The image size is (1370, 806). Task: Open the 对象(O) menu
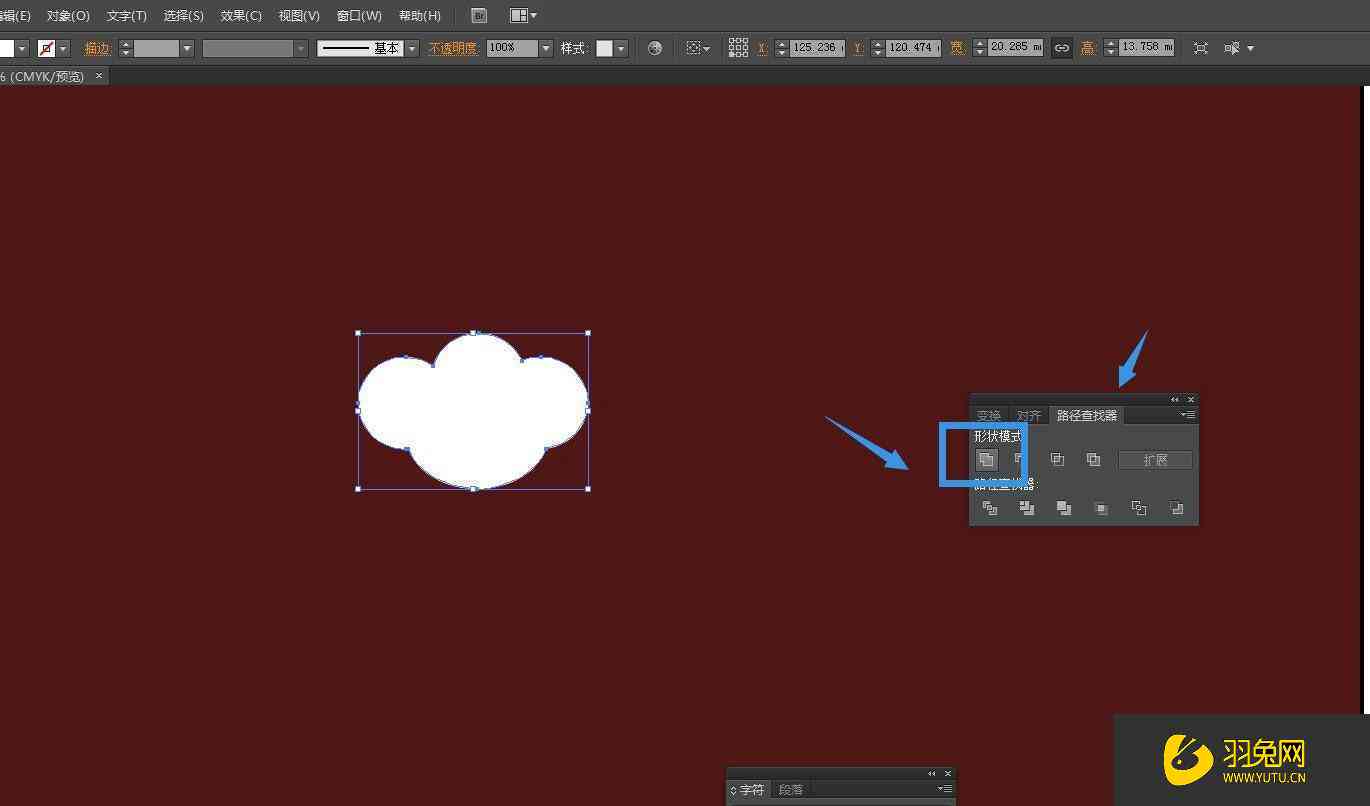(x=68, y=16)
